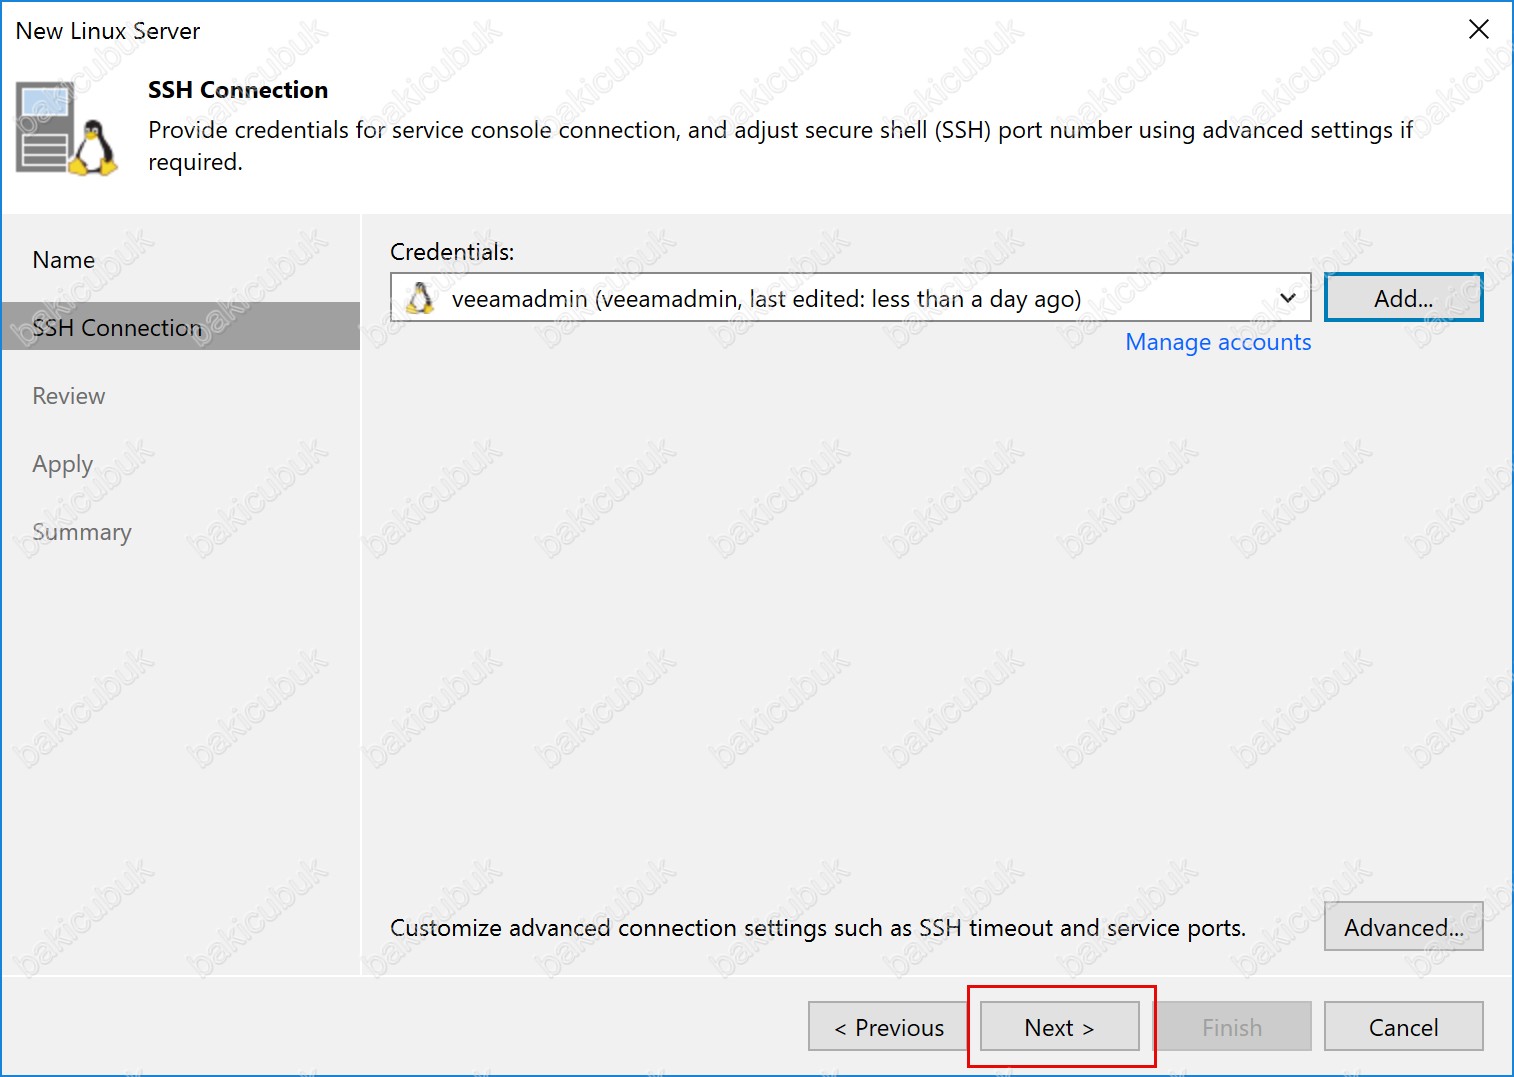The width and height of the screenshot is (1514, 1077).
Task: Open Advanced... connection settings
Action: click(x=1403, y=927)
